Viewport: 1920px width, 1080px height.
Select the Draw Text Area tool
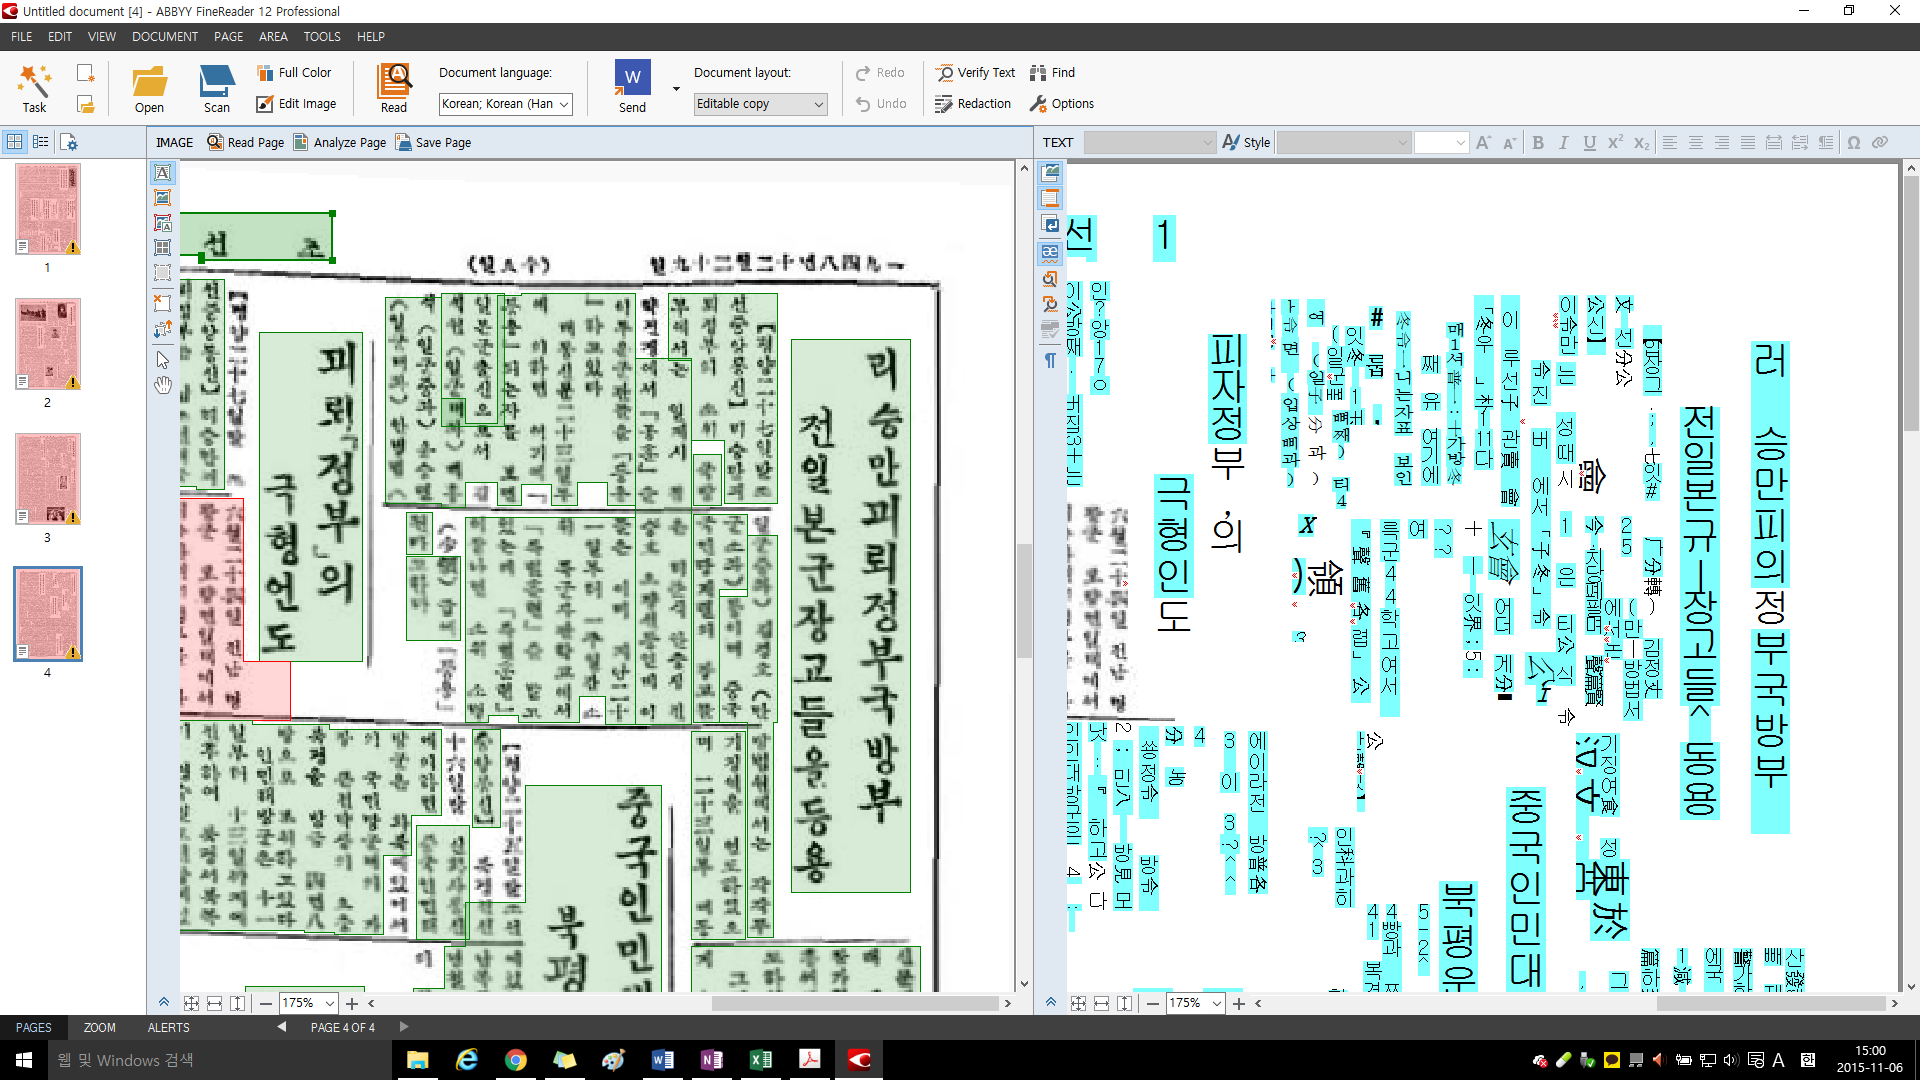pos(162,173)
